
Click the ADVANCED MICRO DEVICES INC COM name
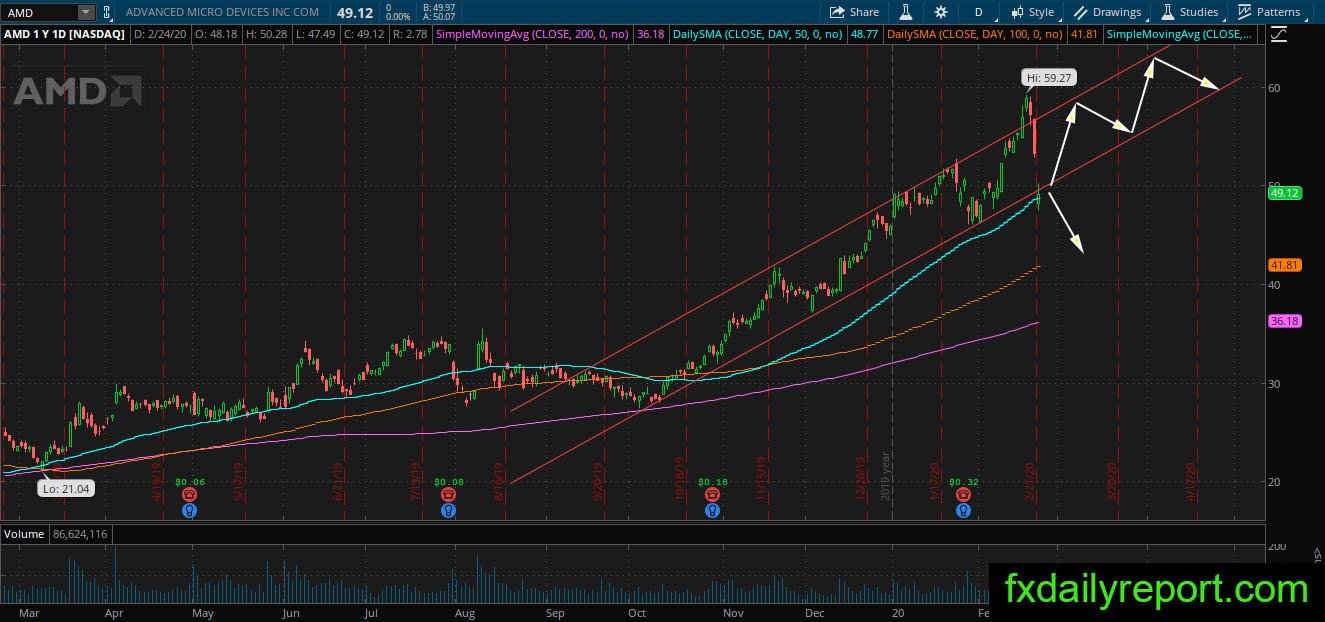[x=223, y=12]
